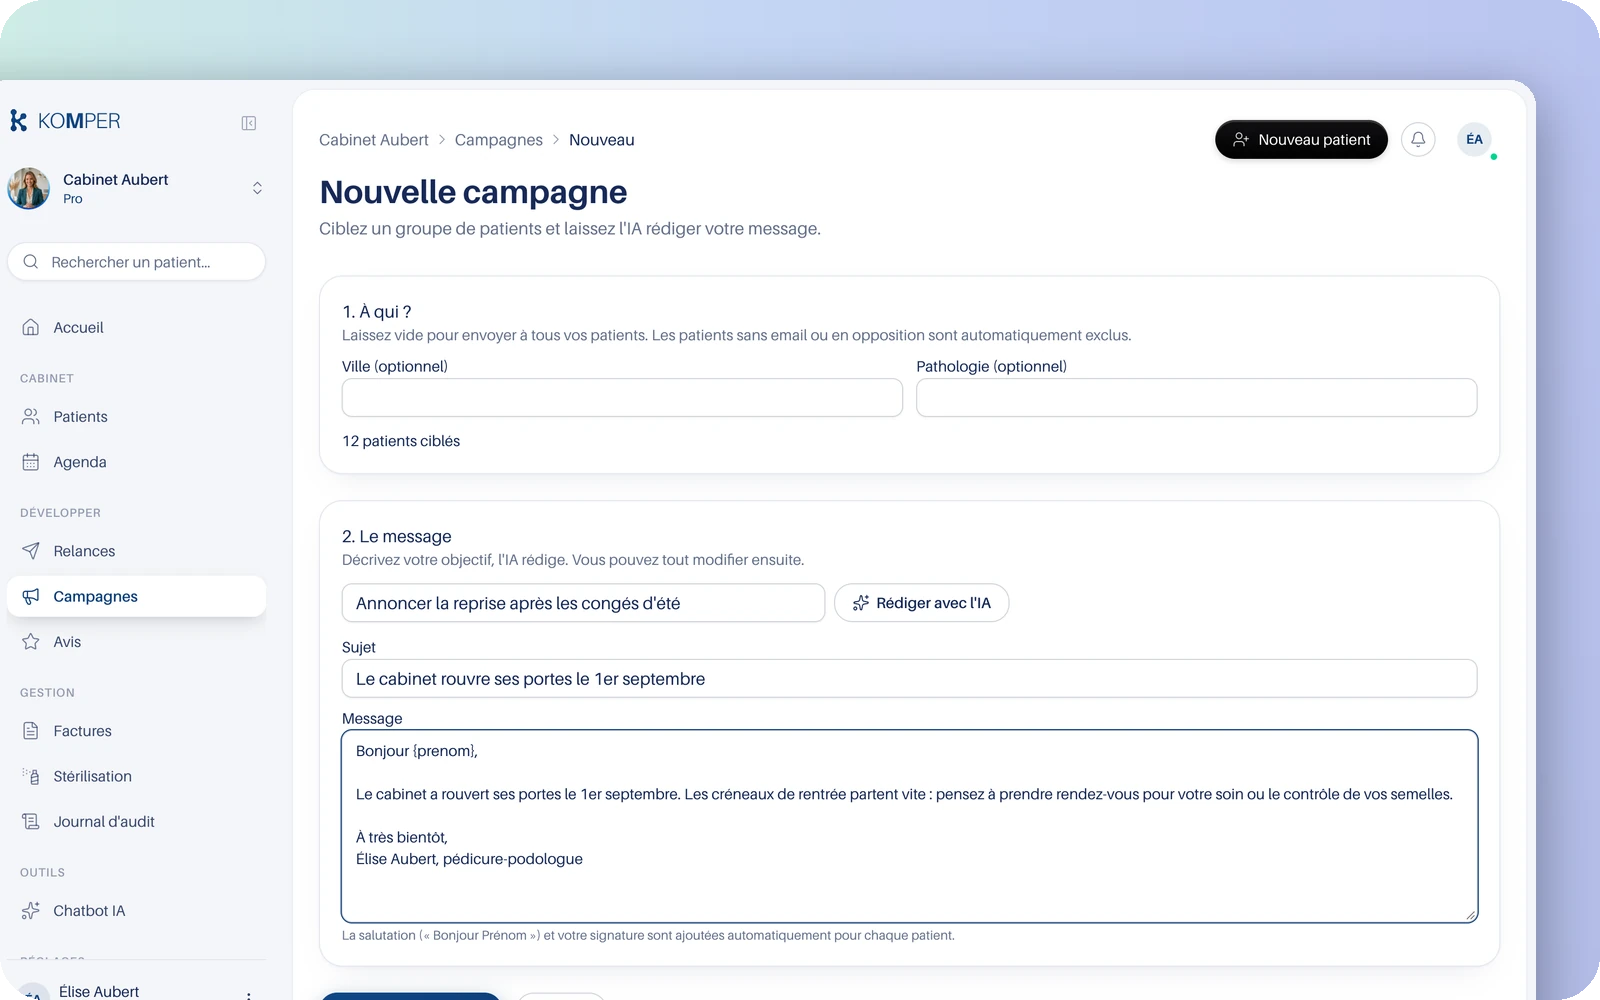Follow the Cabinet Aubert breadcrumb link
This screenshot has height=1000, width=1600.
374,140
